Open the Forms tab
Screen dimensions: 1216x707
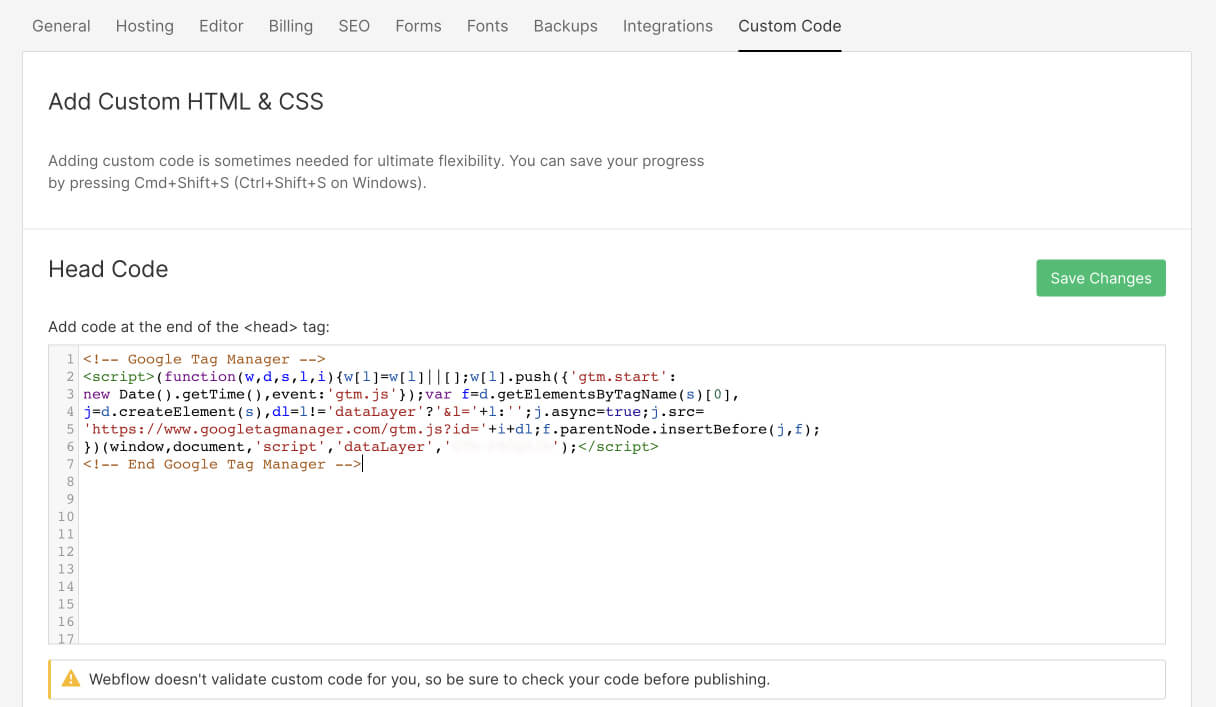[x=418, y=26]
